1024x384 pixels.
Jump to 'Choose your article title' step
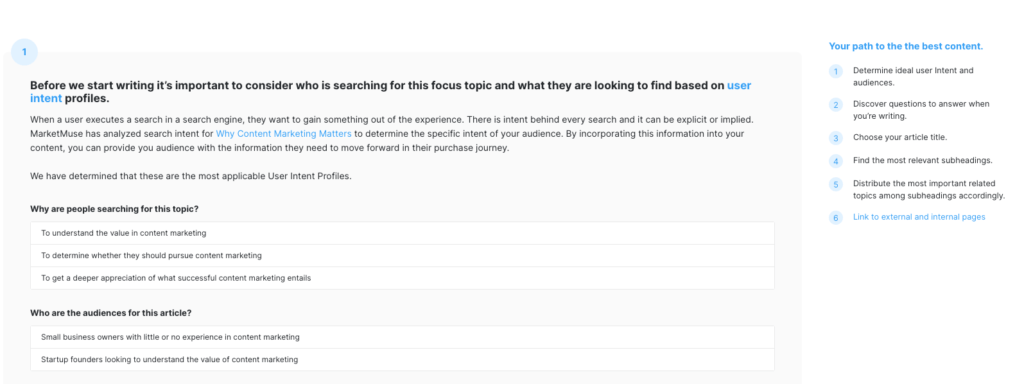900,138
